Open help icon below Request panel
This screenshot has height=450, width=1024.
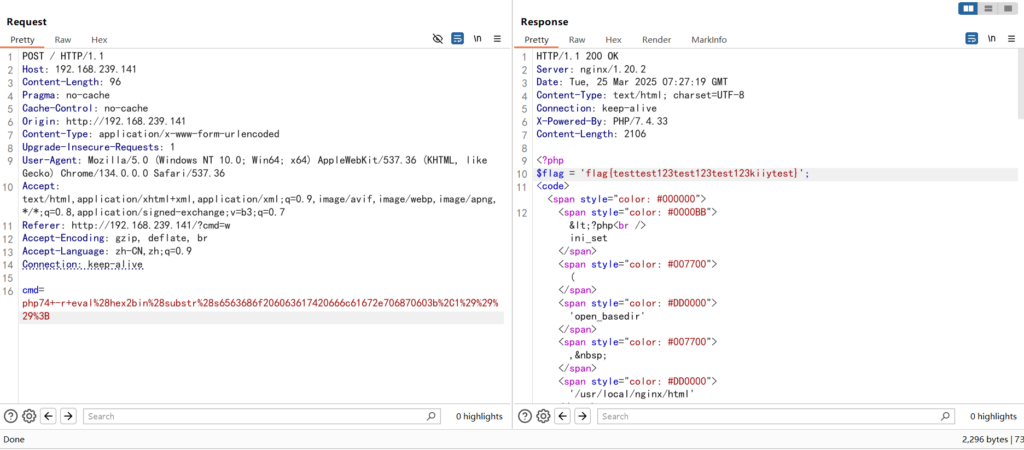pos(11,416)
